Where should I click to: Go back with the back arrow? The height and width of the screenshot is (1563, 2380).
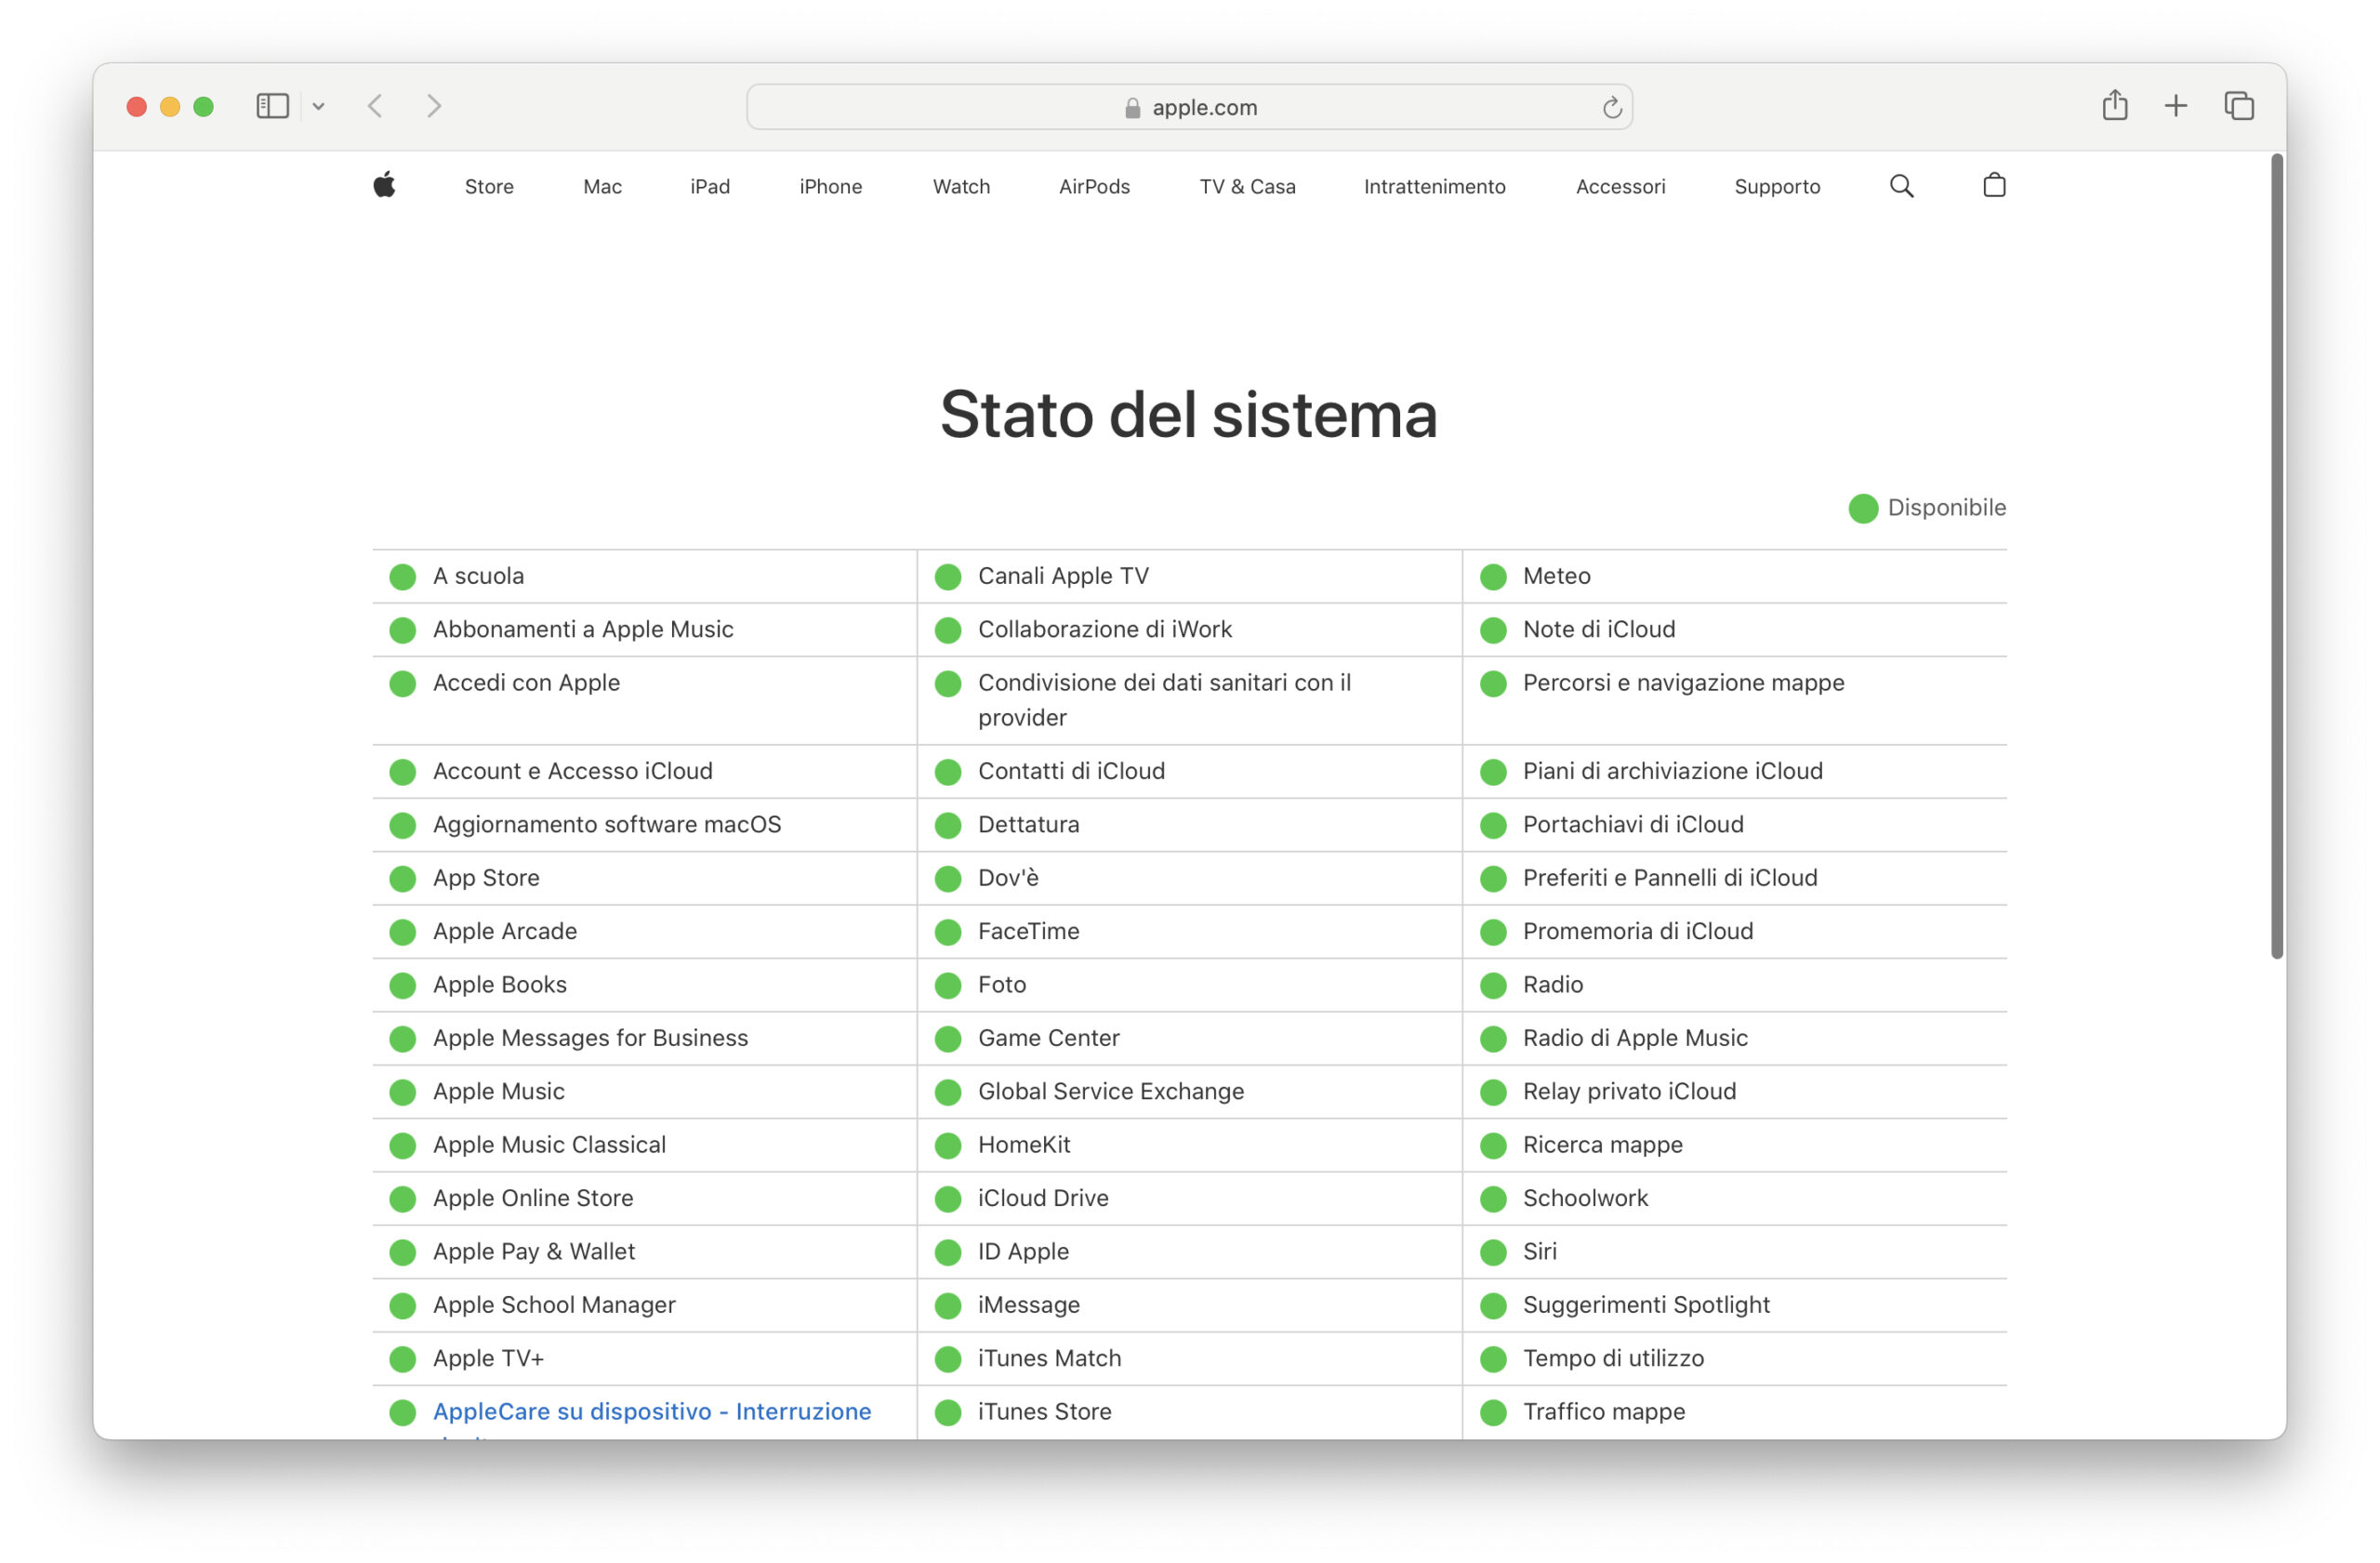(x=375, y=106)
